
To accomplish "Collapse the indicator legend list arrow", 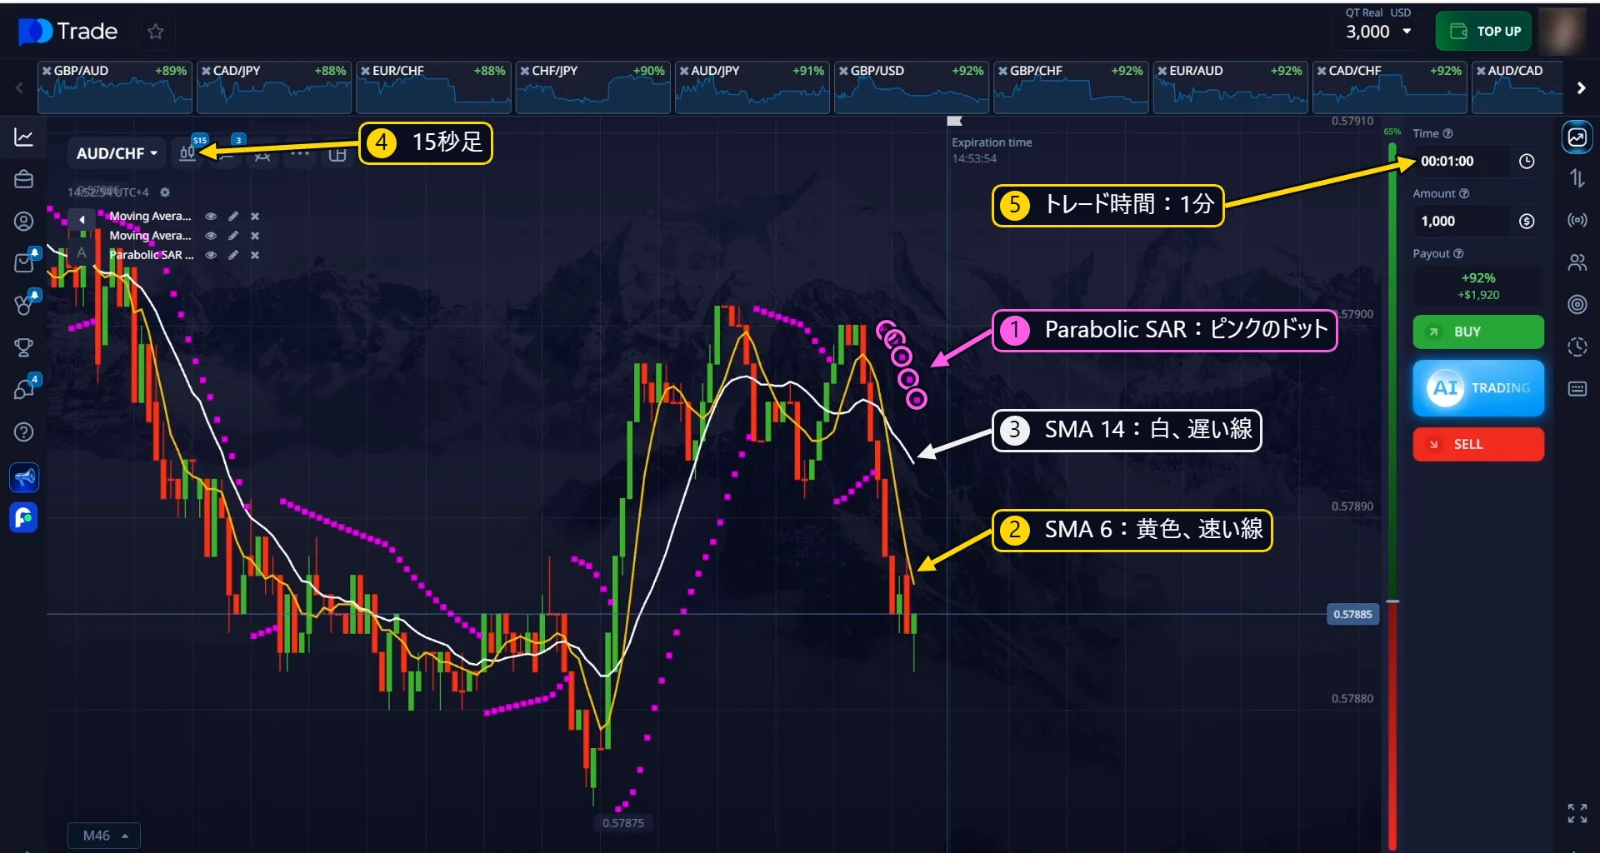I will [x=82, y=218].
